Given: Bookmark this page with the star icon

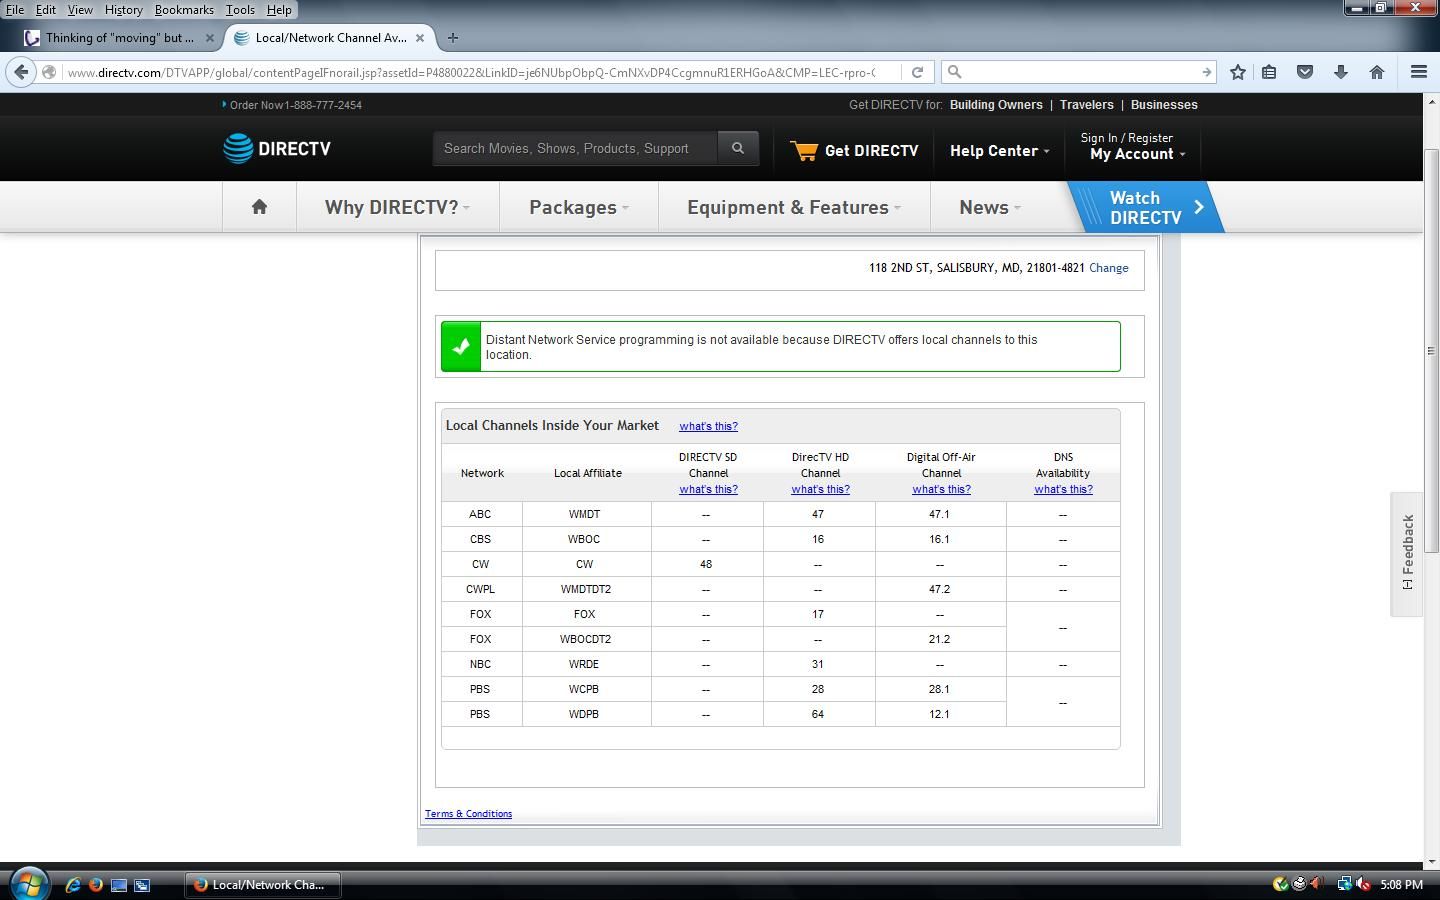Looking at the screenshot, I should coord(1238,72).
